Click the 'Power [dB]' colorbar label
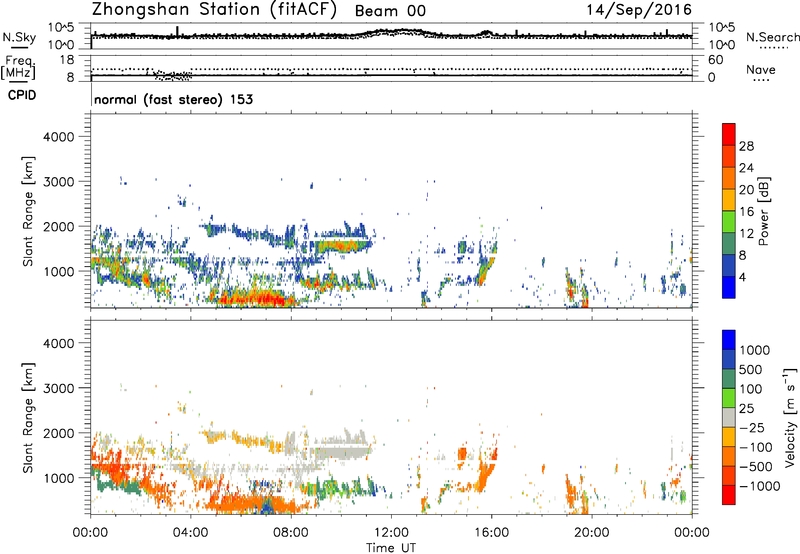The image size is (800, 554). (763, 211)
